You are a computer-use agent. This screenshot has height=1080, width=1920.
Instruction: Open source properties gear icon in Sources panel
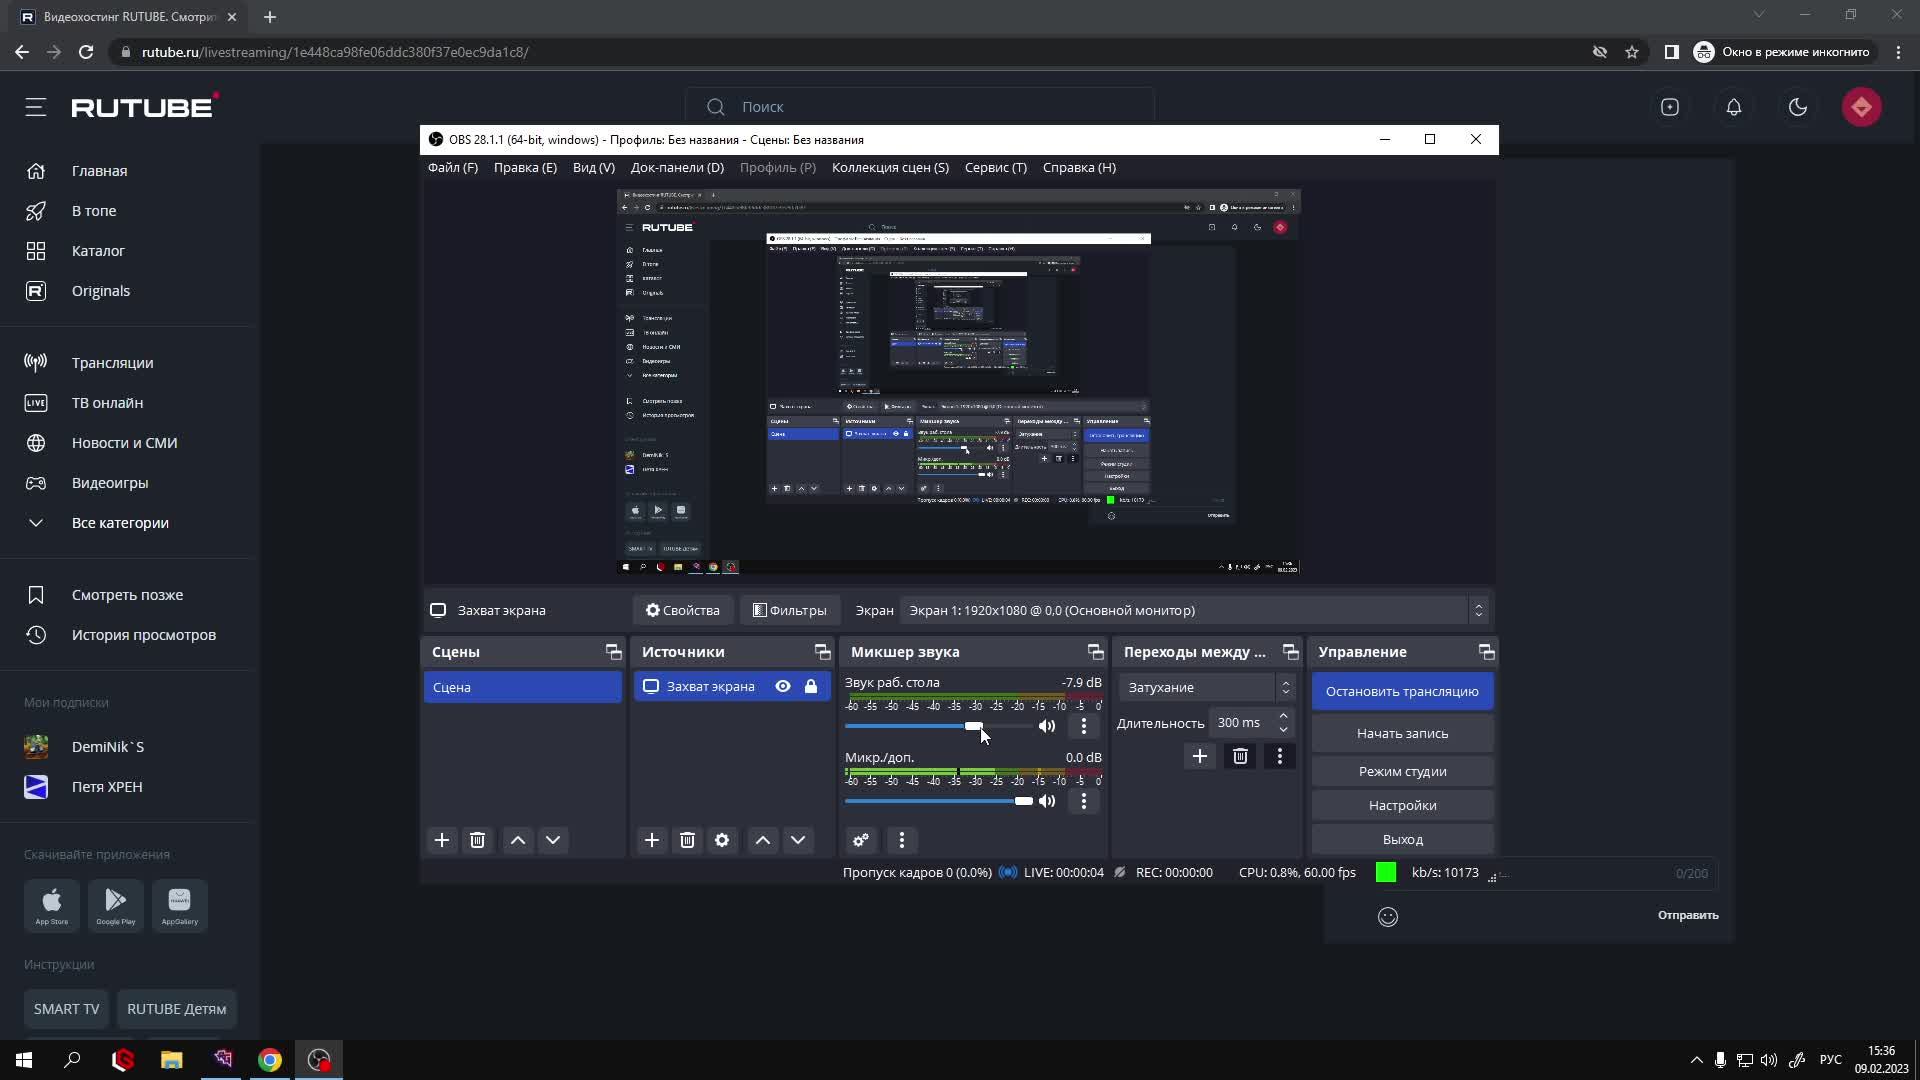click(722, 840)
